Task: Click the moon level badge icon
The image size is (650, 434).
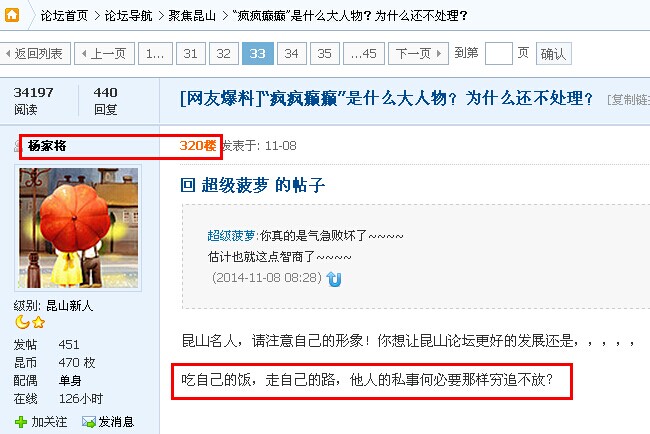Action: click(x=22, y=322)
